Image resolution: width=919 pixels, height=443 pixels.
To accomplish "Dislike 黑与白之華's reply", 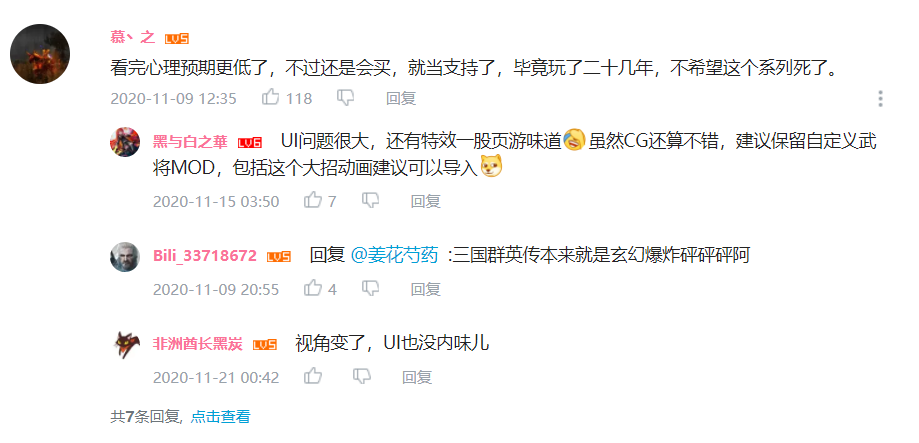I will [x=370, y=201].
